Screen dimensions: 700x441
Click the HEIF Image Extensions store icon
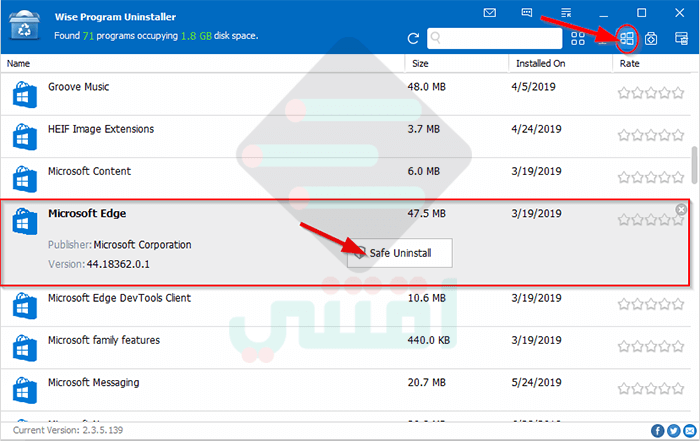(25, 137)
